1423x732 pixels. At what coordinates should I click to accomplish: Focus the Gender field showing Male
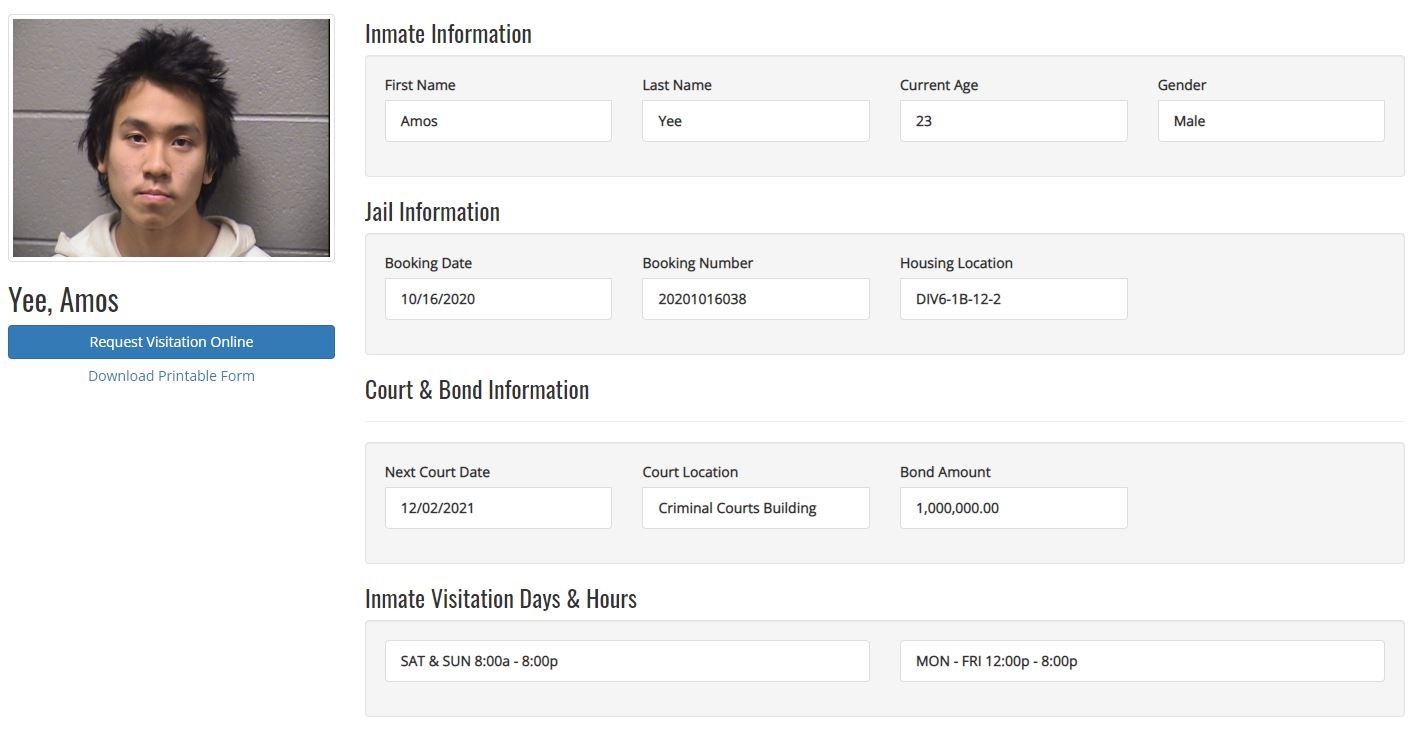tap(1270, 121)
